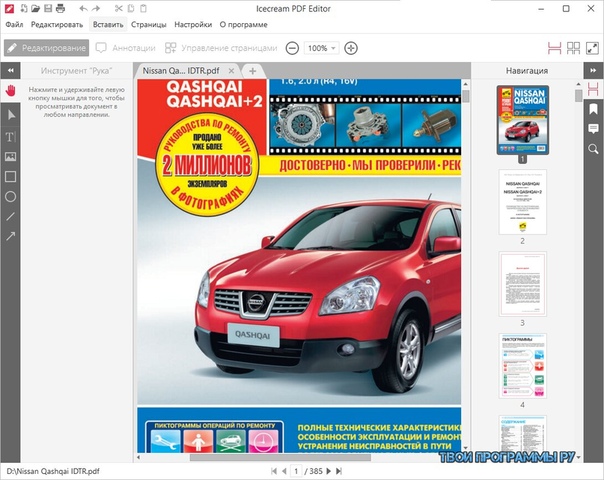Enter full screen mode
This screenshot has width=604, height=480.
[x=592, y=48]
